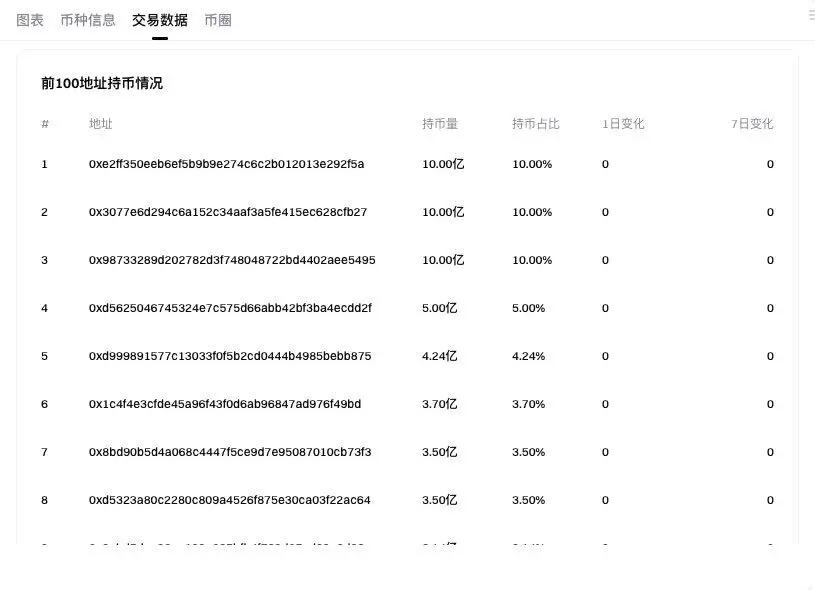The height and width of the screenshot is (590, 815).
Task: Open the 币种信息 tab
Action: pos(88,20)
